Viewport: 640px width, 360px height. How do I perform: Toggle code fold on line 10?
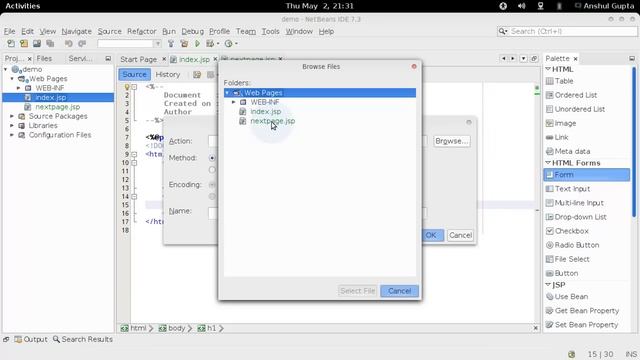[x=134, y=163]
